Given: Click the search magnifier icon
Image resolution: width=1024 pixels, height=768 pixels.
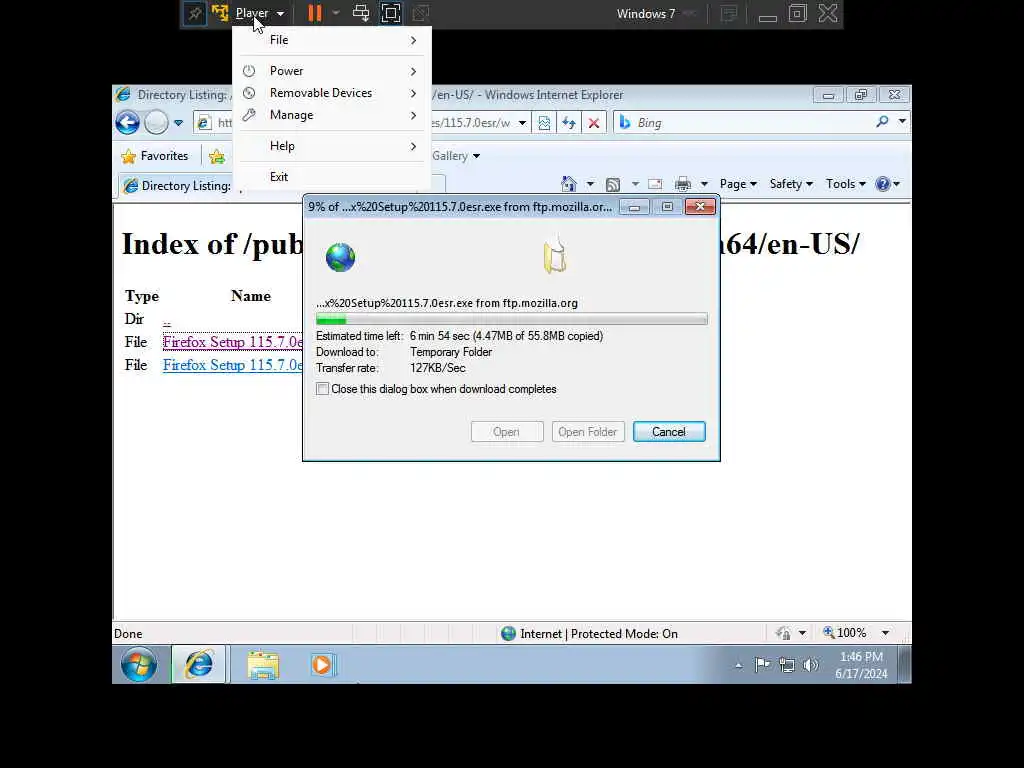Looking at the screenshot, I should [882, 121].
